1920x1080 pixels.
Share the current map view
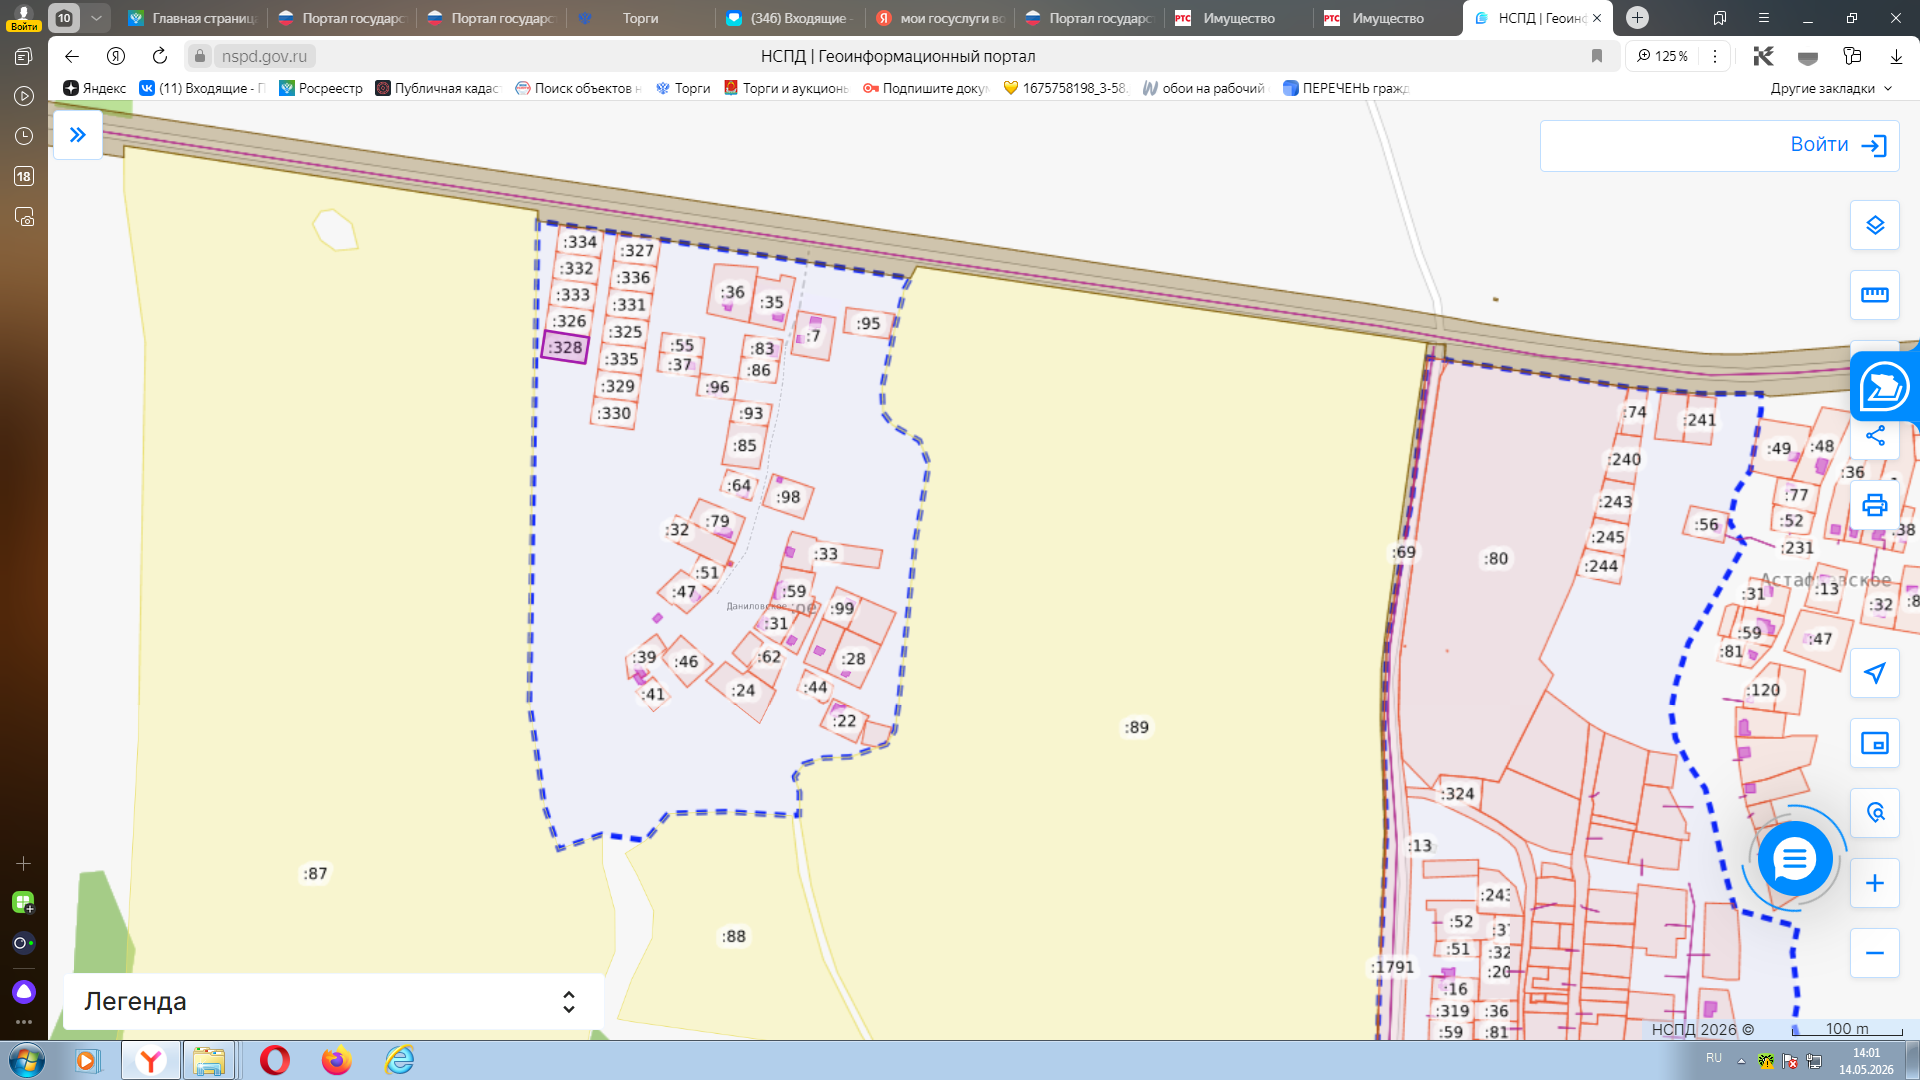1874,436
